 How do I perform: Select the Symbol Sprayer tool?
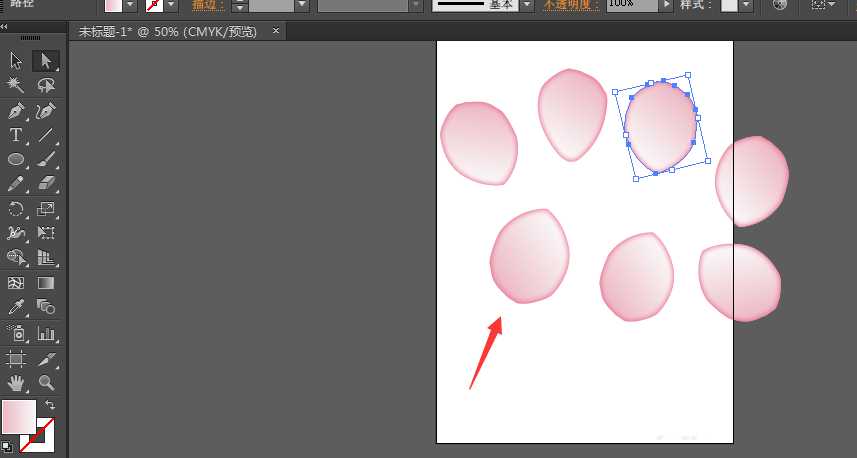coord(16,333)
